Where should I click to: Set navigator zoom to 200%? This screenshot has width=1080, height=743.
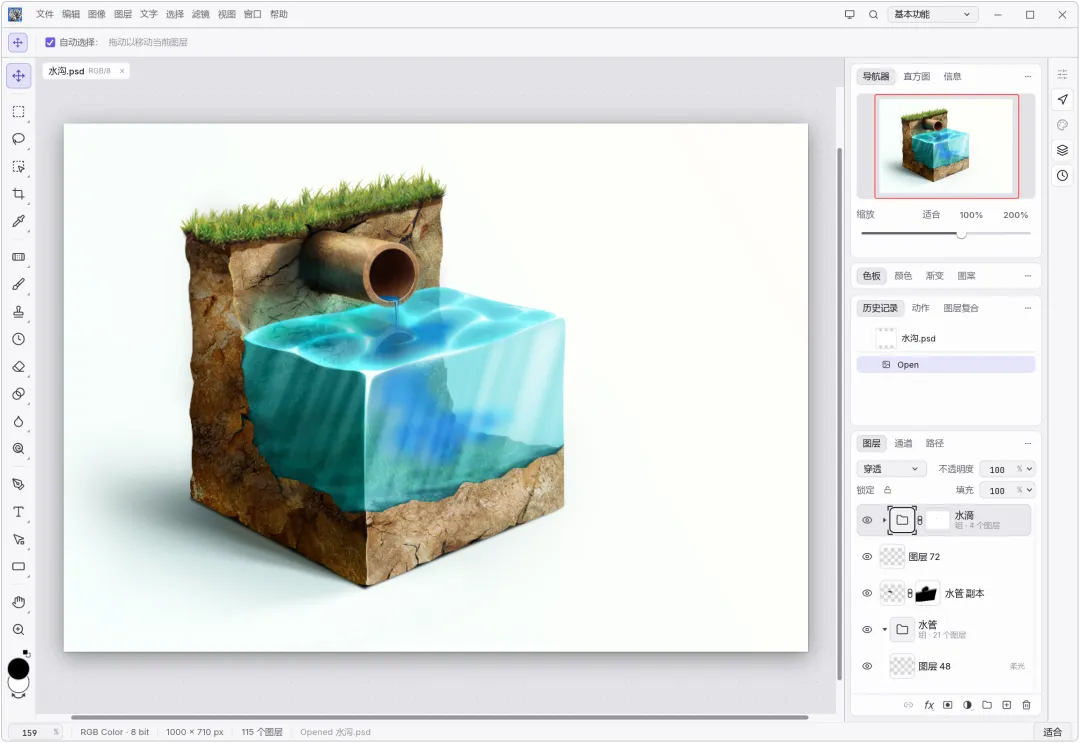(1015, 215)
